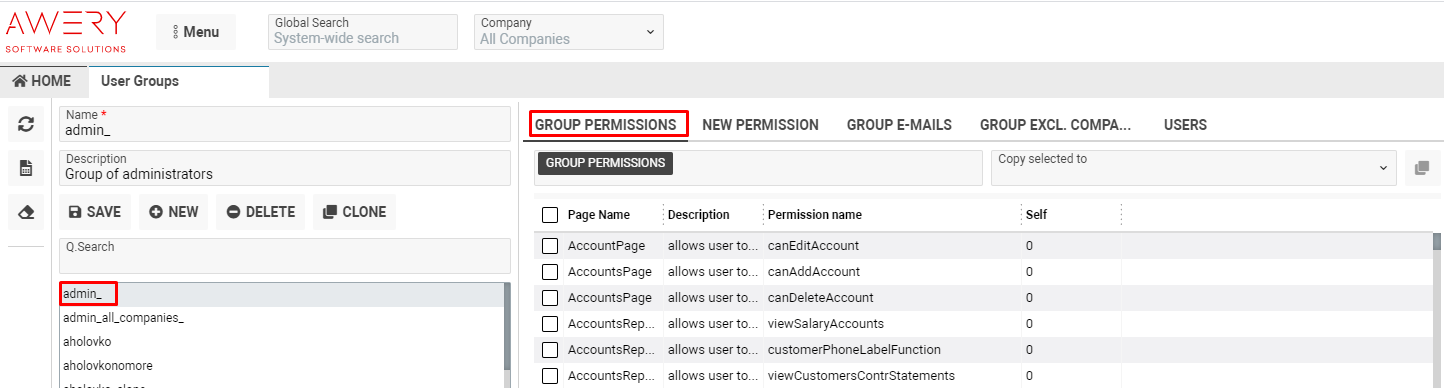Toggle the select-all checkbox in table header
This screenshot has height=388, width=1444.
coord(550,215)
